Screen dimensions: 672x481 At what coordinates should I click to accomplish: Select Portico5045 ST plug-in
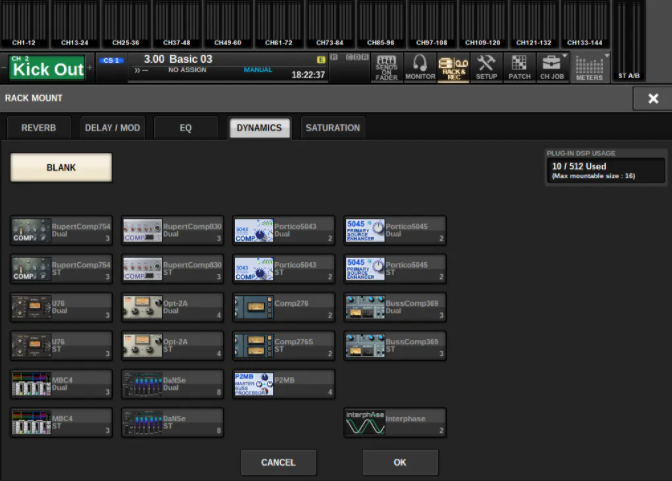point(395,269)
